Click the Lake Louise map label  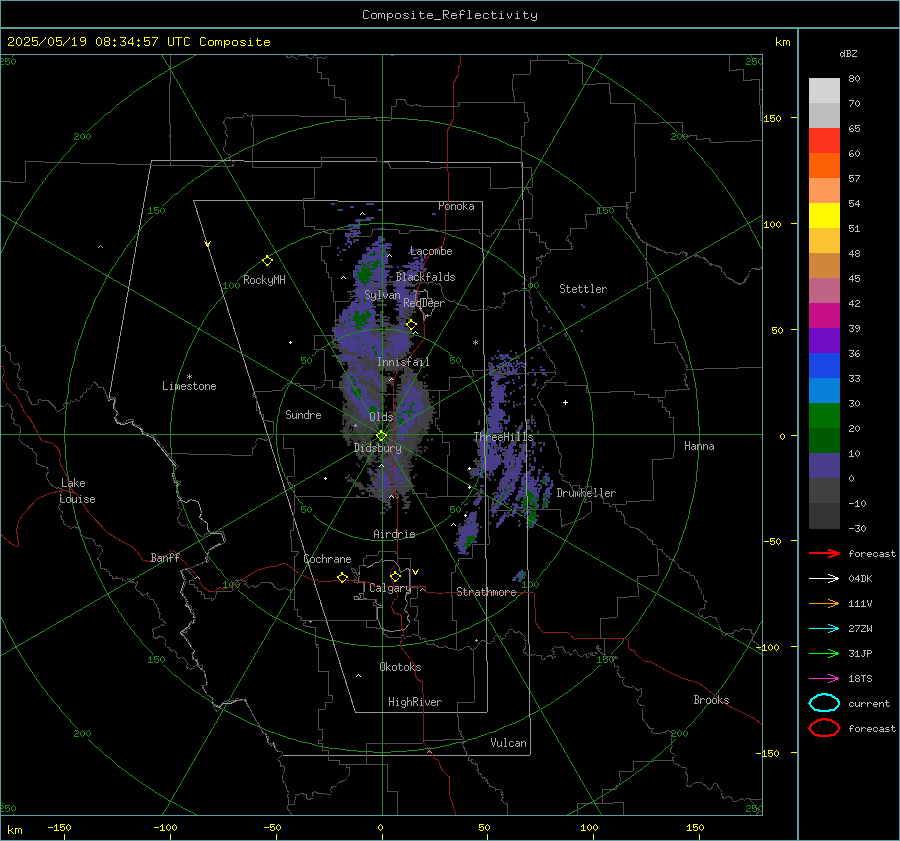pyautogui.click(x=77, y=491)
